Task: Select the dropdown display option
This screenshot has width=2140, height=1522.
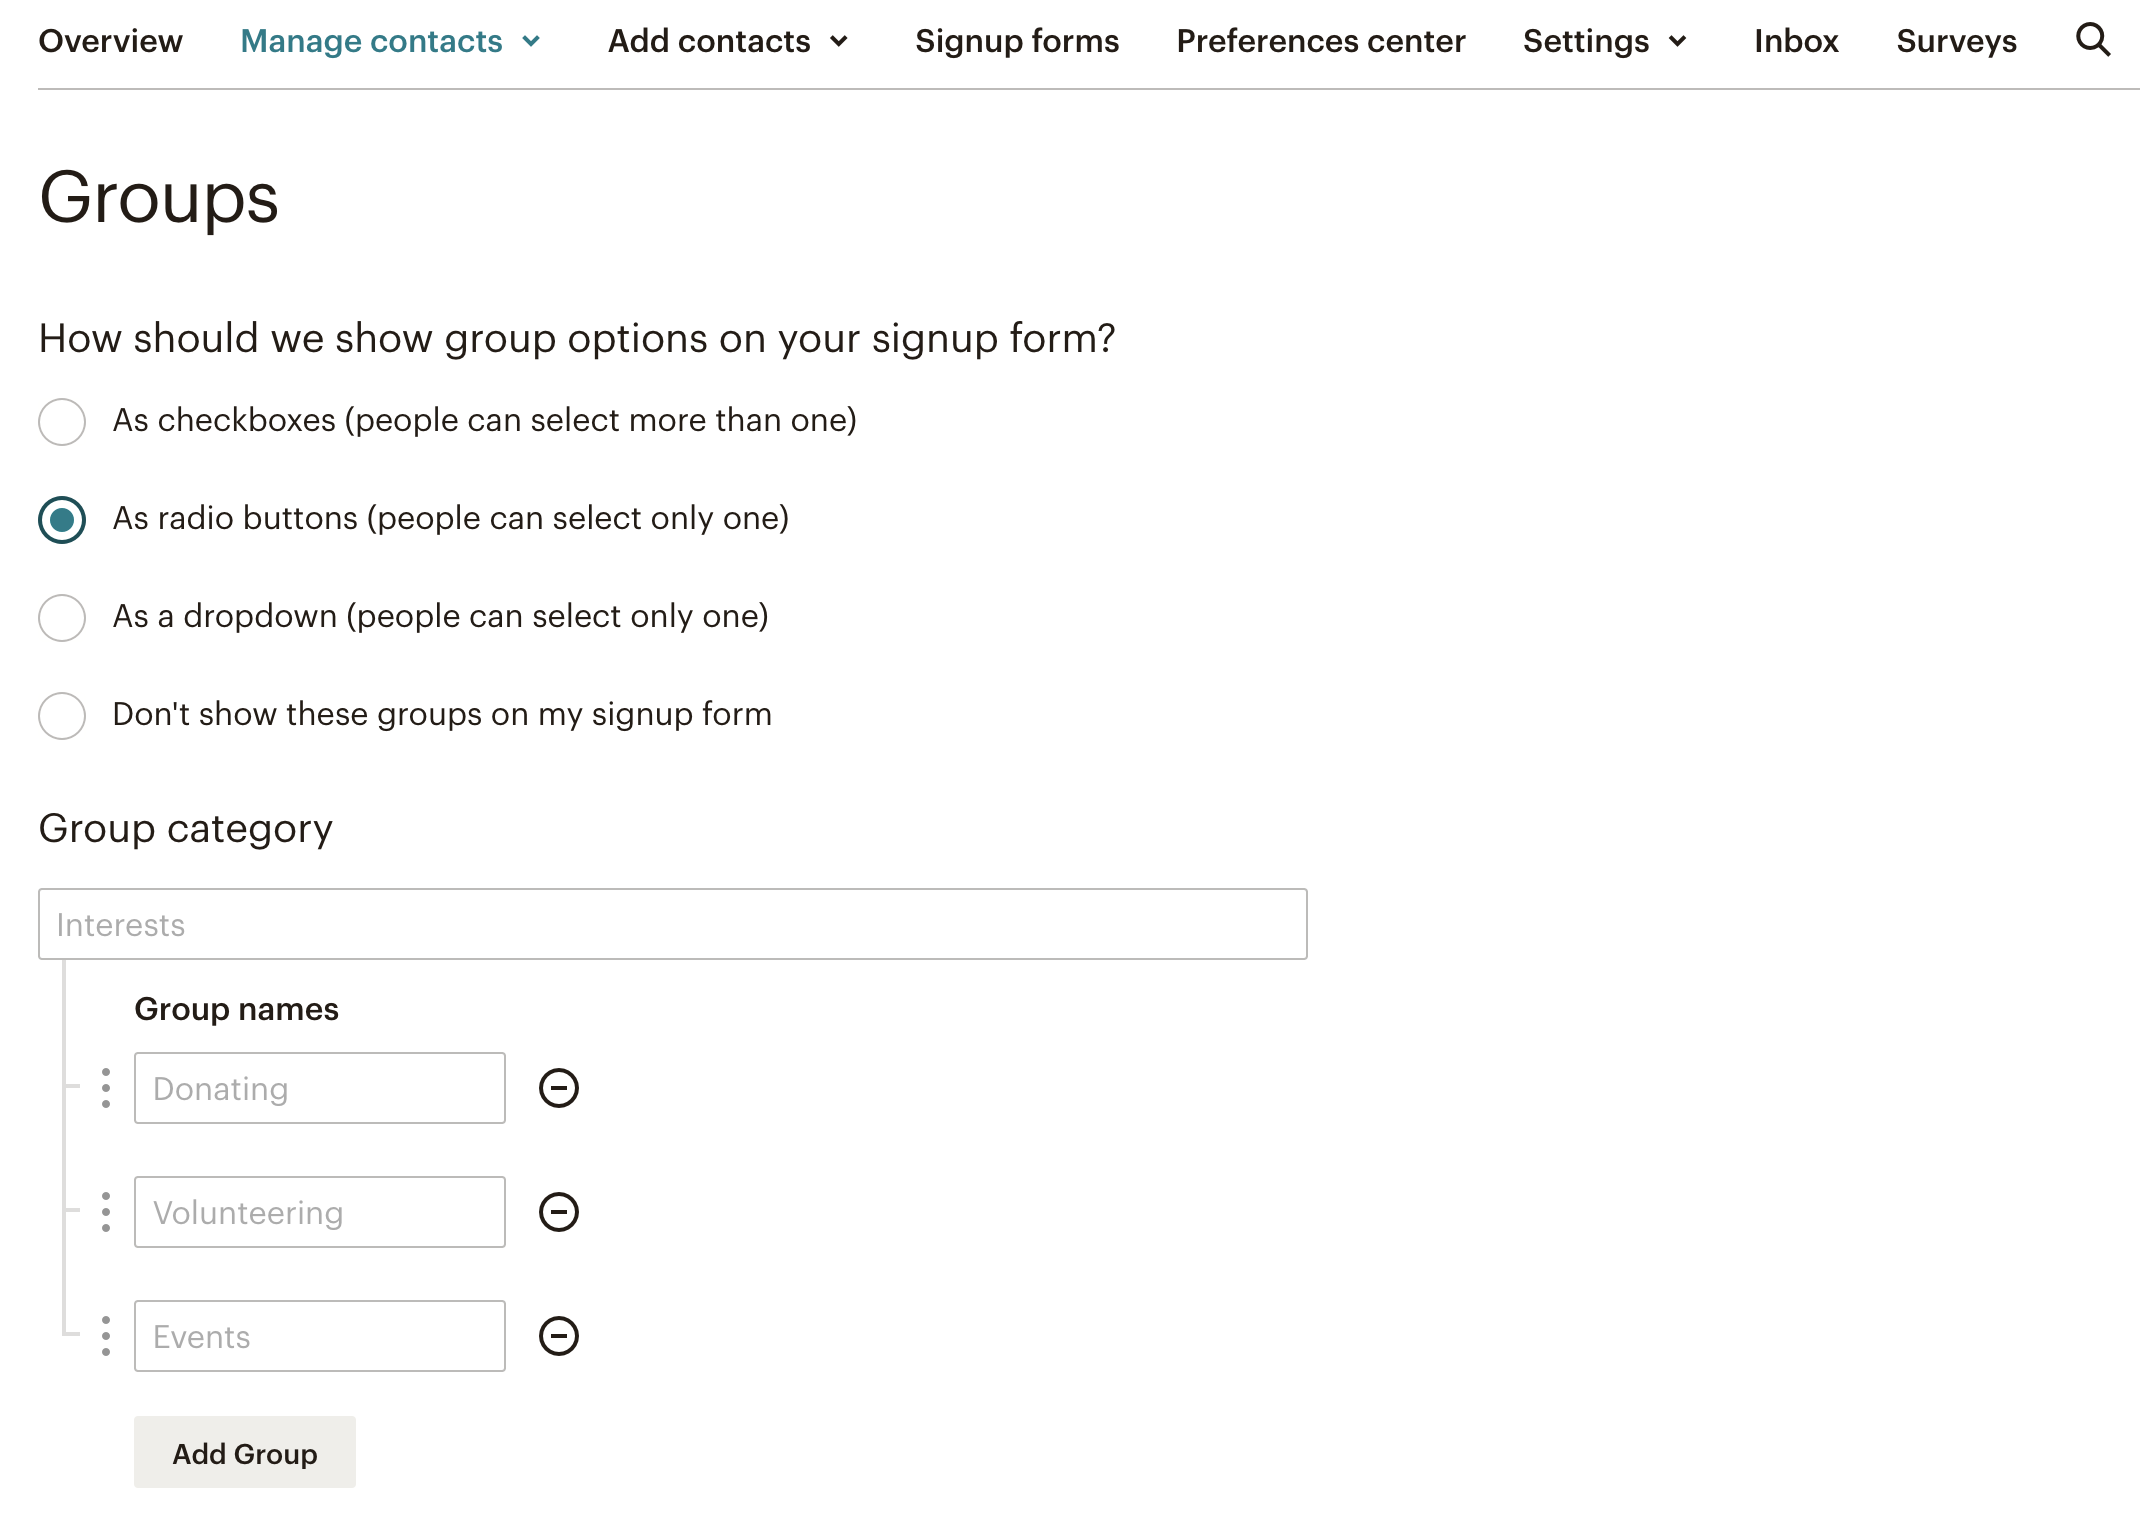Action: pos(61,618)
